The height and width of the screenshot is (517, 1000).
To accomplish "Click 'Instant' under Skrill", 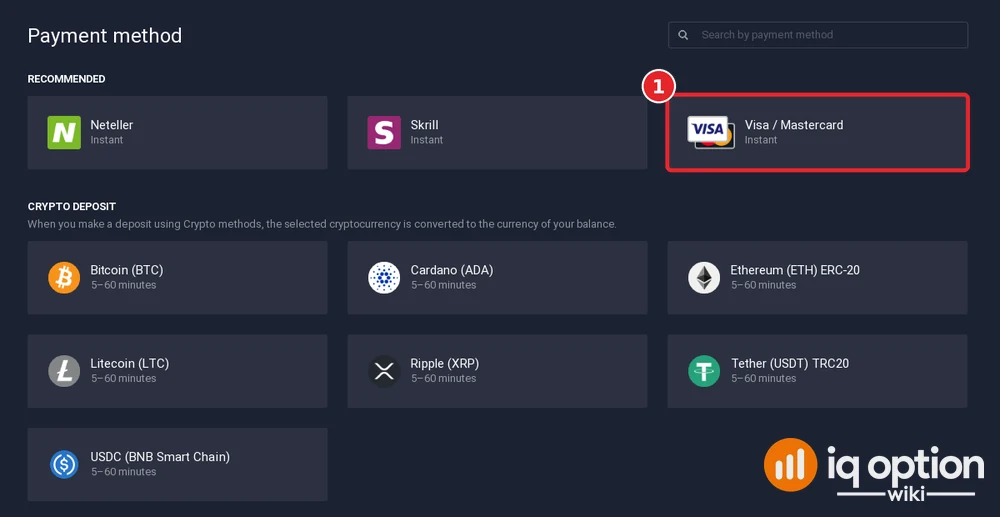I will 427,140.
